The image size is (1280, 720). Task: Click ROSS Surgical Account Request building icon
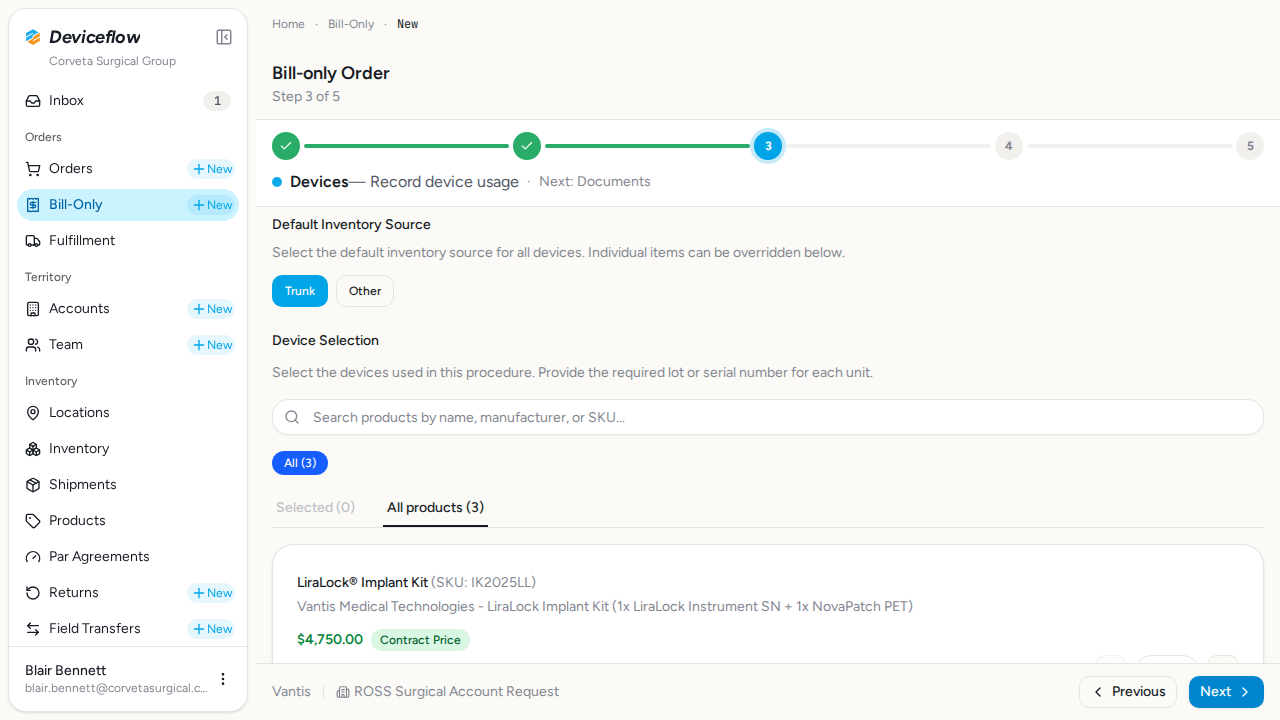343,692
